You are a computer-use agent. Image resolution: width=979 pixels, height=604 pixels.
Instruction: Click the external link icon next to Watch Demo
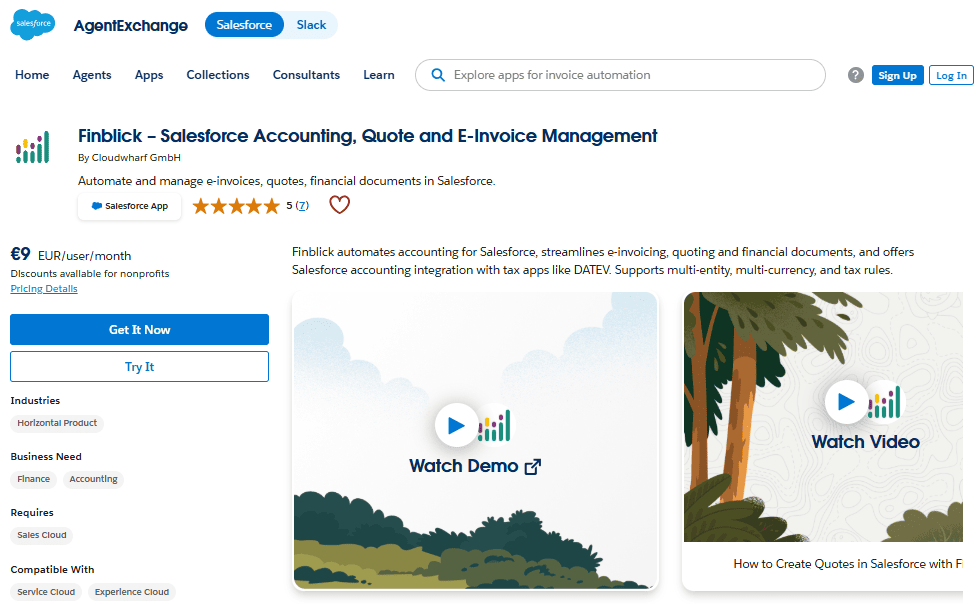click(533, 467)
